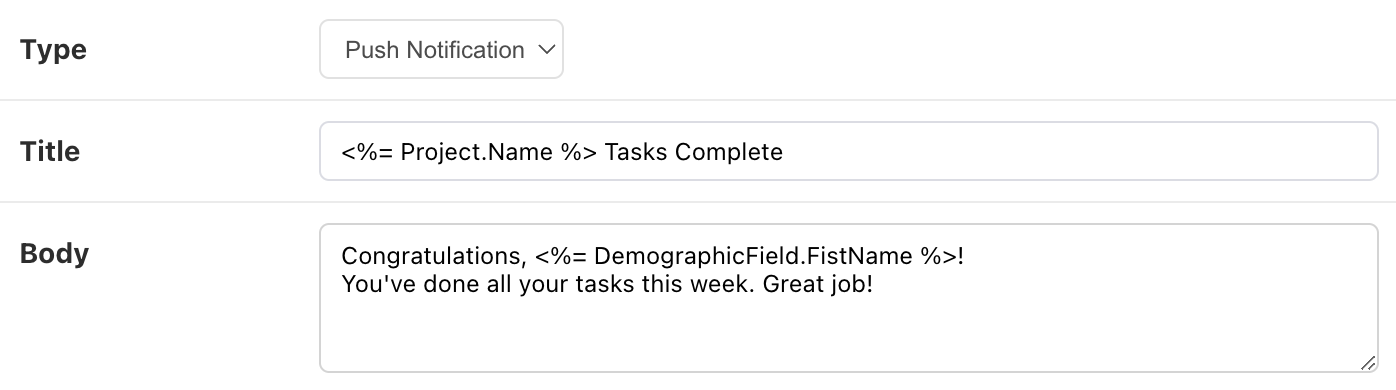This screenshot has height=390, width=1396.
Task: Click the closing "%>" tag in Body
Action: pos(939,256)
